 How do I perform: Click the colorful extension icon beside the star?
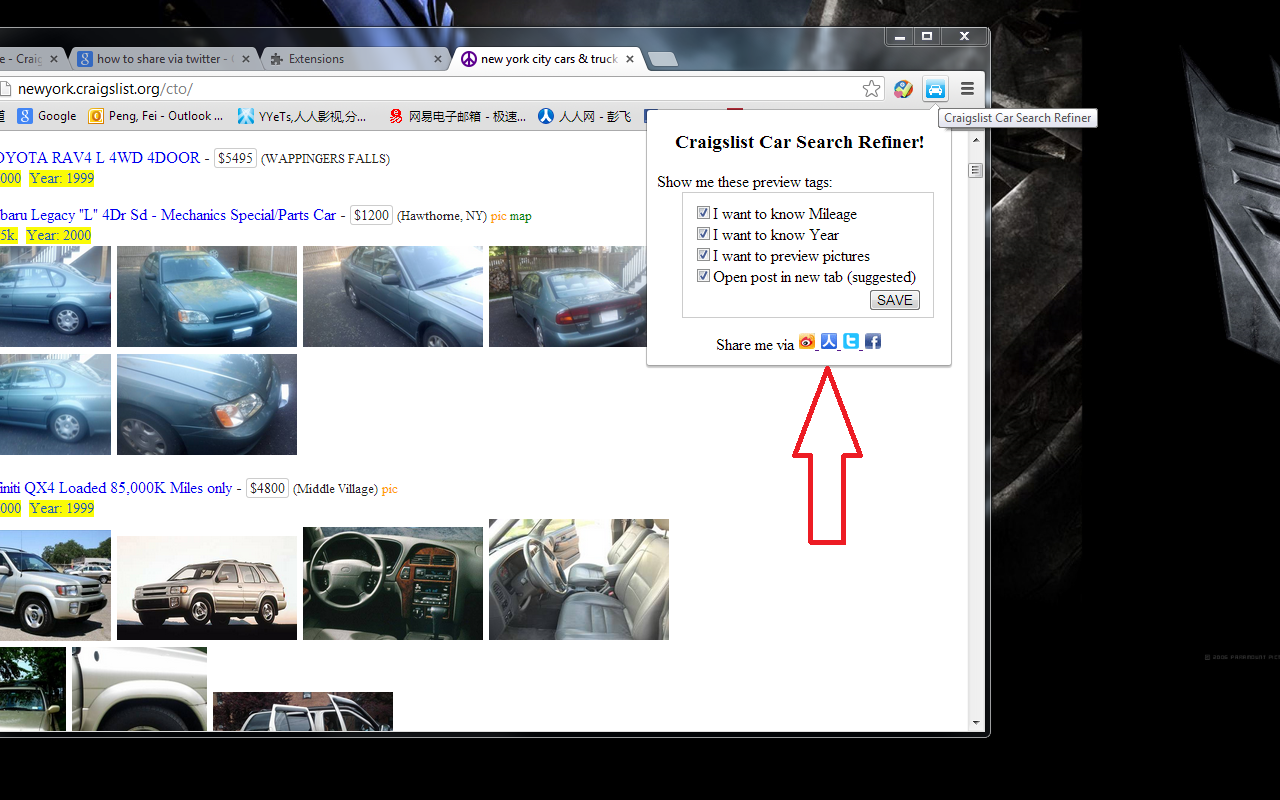(x=903, y=89)
